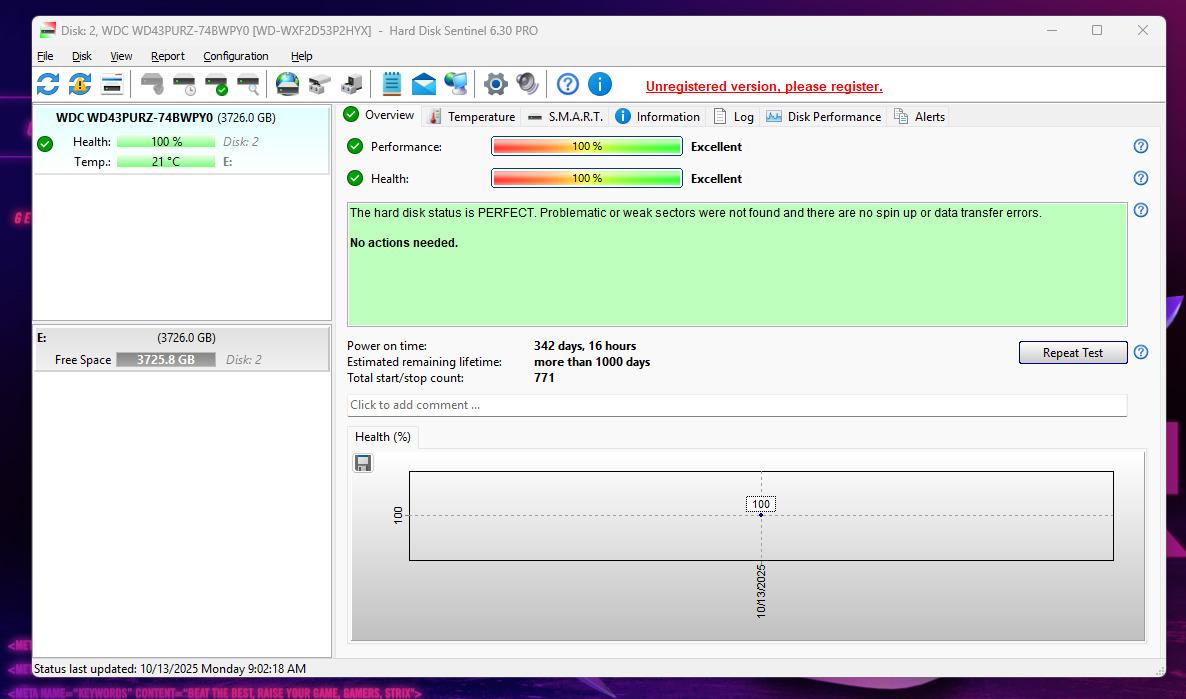Click the disk with green checkmark icon
The width and height of the screenshot is (1186, 699).
[216, 84]
